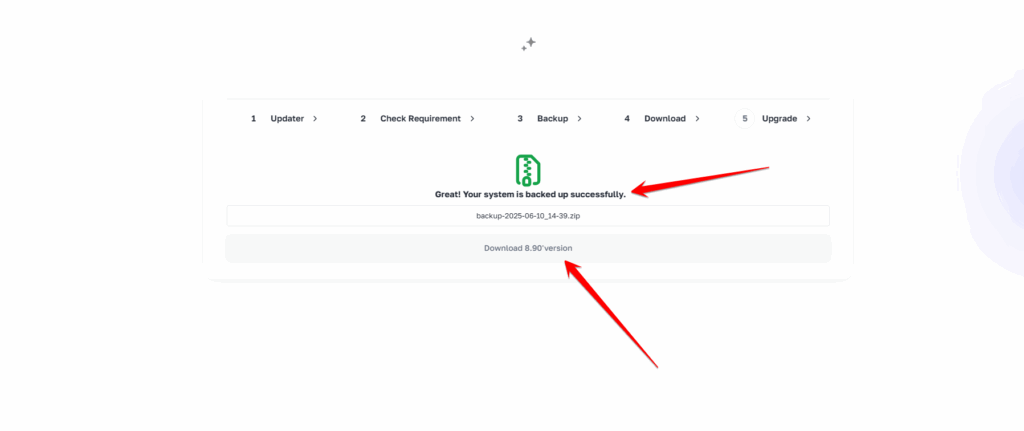The height and width of the screenshot is (431, 1024).
Task: Click the circled number 5 step indicator
Action: [744, 119]
